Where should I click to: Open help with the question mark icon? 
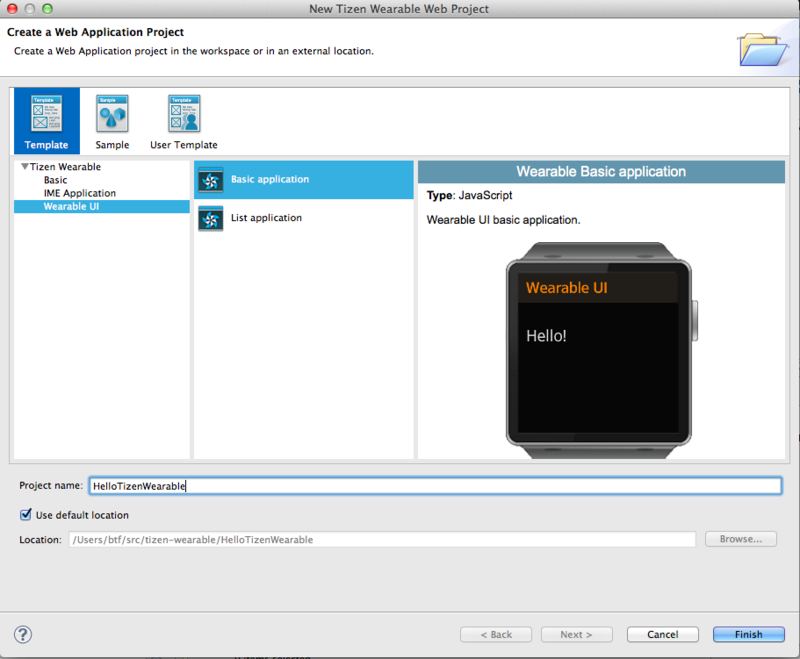(23, 635)
